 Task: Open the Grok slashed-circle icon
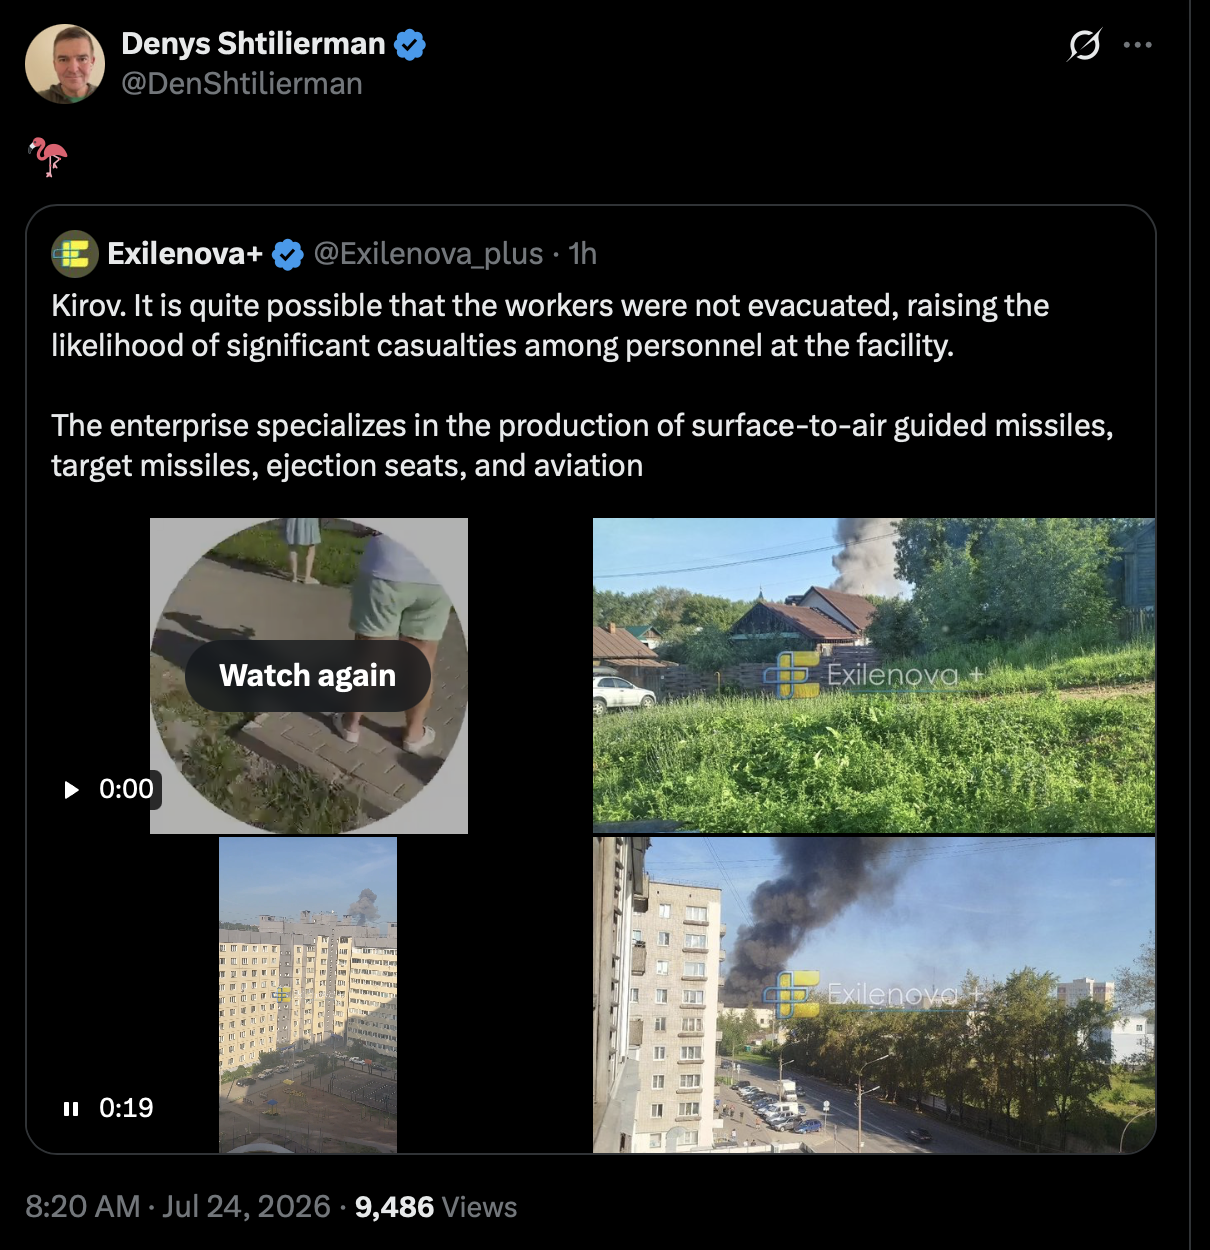point(1084,45)
